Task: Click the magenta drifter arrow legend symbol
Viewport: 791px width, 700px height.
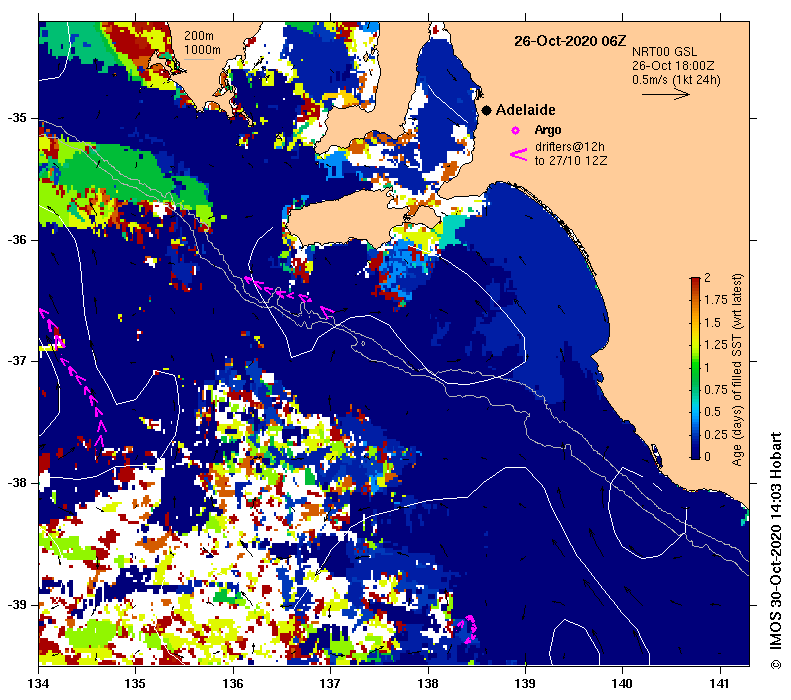Action: pos(518,154)
